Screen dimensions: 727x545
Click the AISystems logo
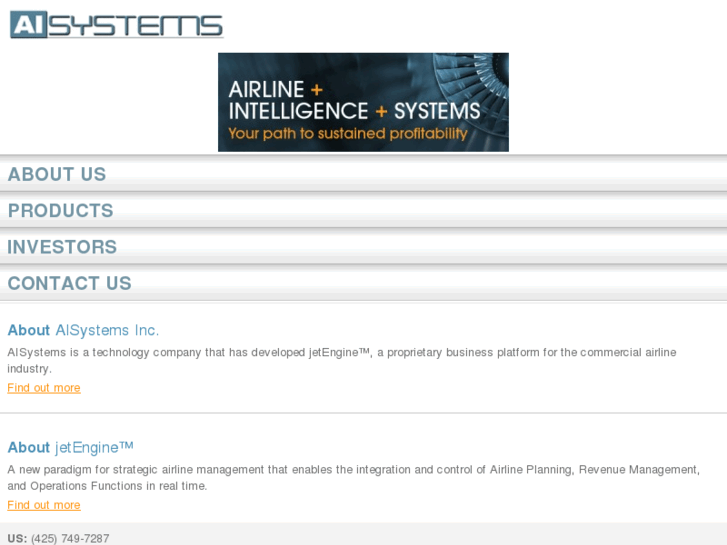116,25
